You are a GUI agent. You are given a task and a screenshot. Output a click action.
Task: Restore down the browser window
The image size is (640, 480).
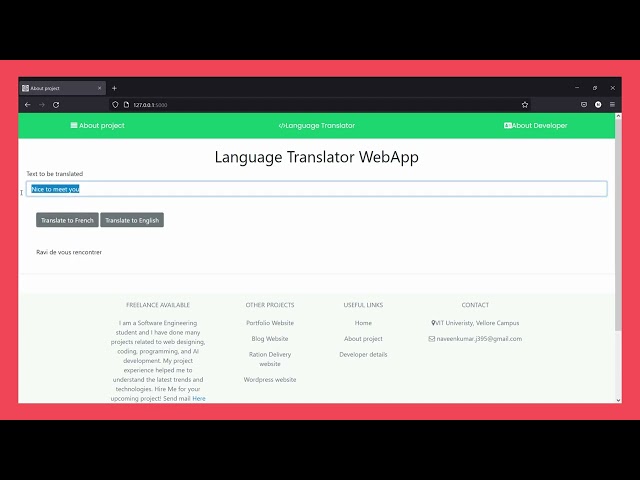(x=595, y=88)
